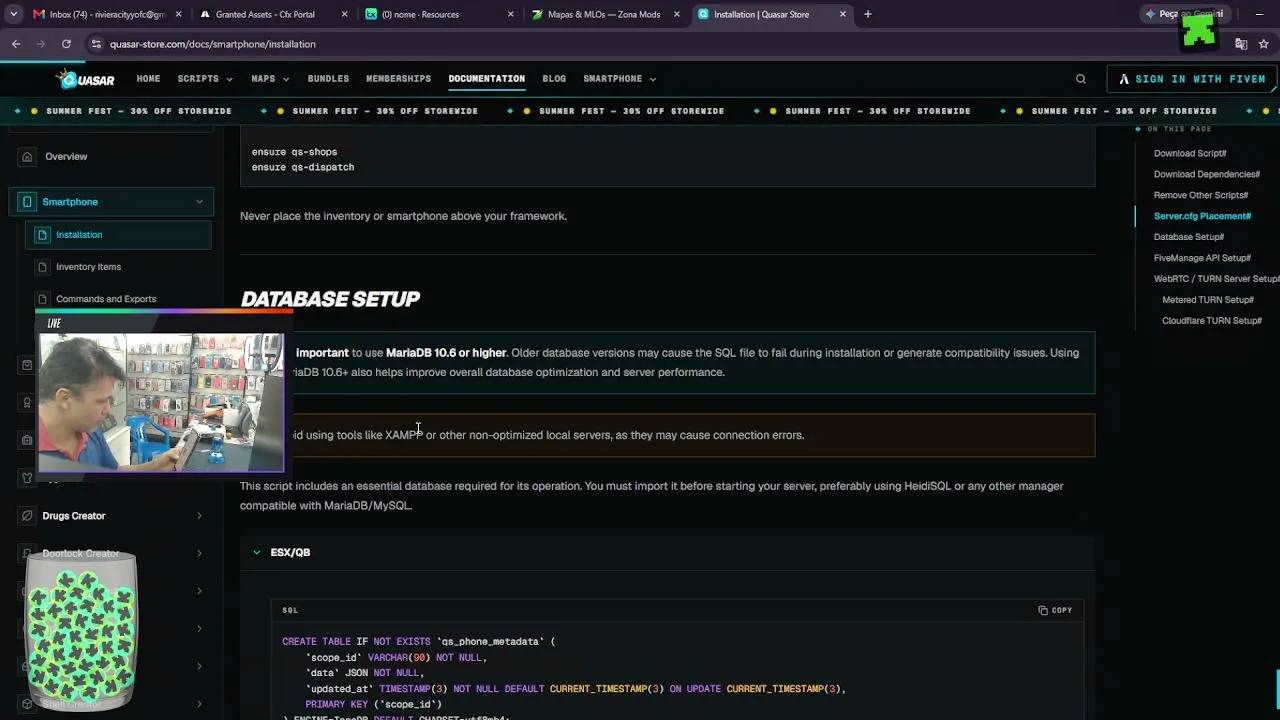Jump to Metered TURN Setup link

(1208, 300)
